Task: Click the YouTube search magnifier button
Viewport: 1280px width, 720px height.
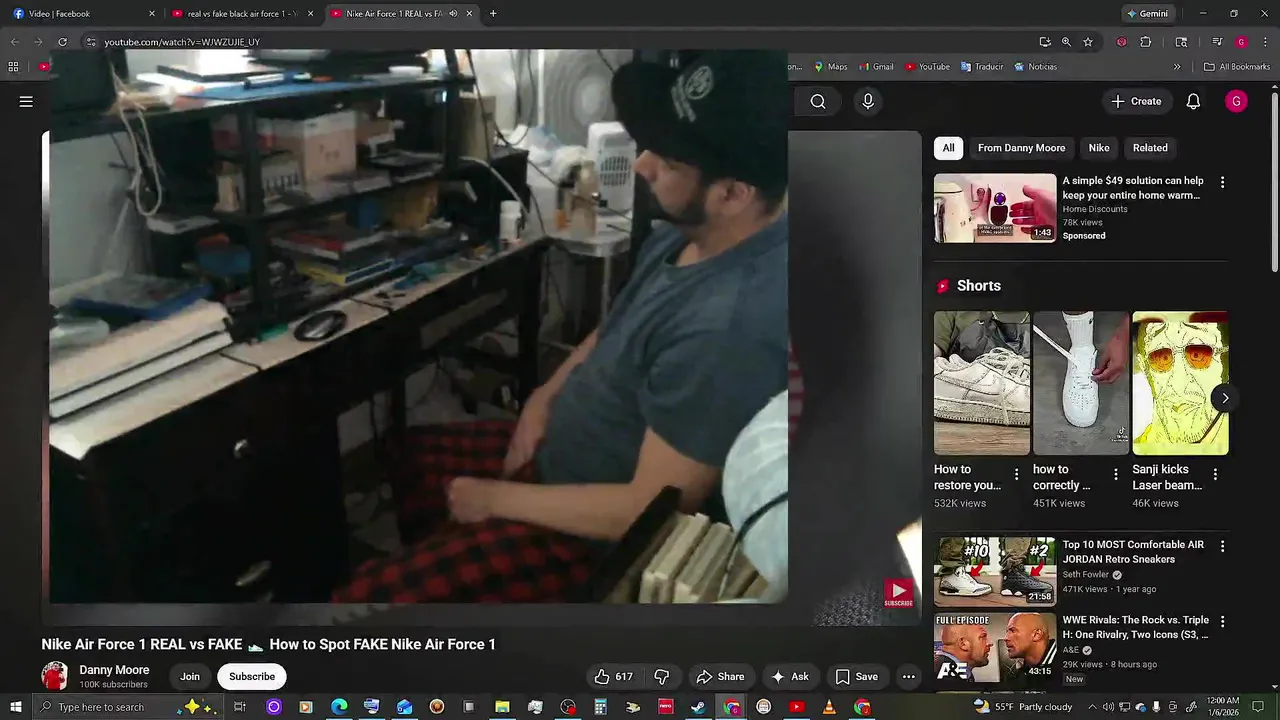Action: [x=818, y=101]
